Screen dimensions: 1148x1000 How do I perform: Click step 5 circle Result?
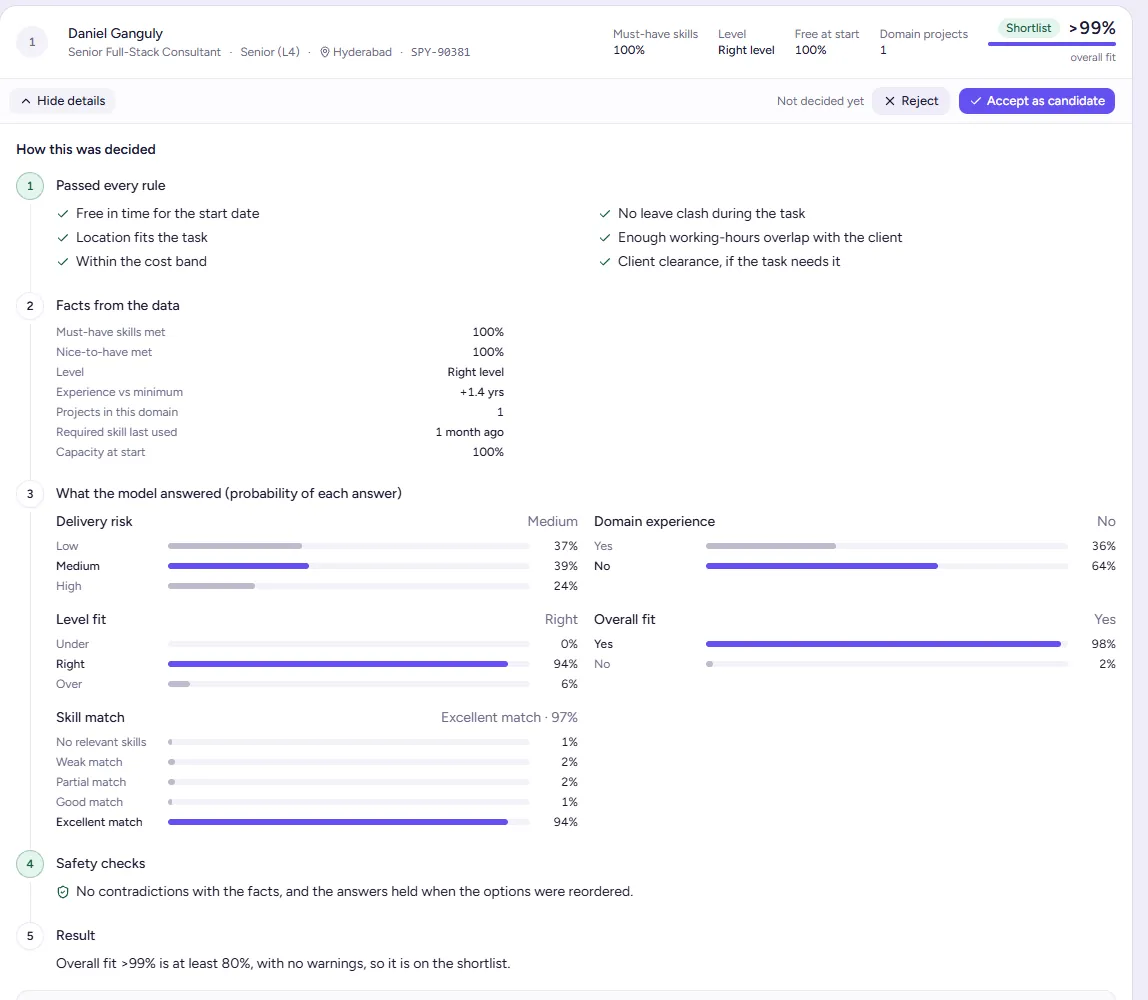point(30,936)
